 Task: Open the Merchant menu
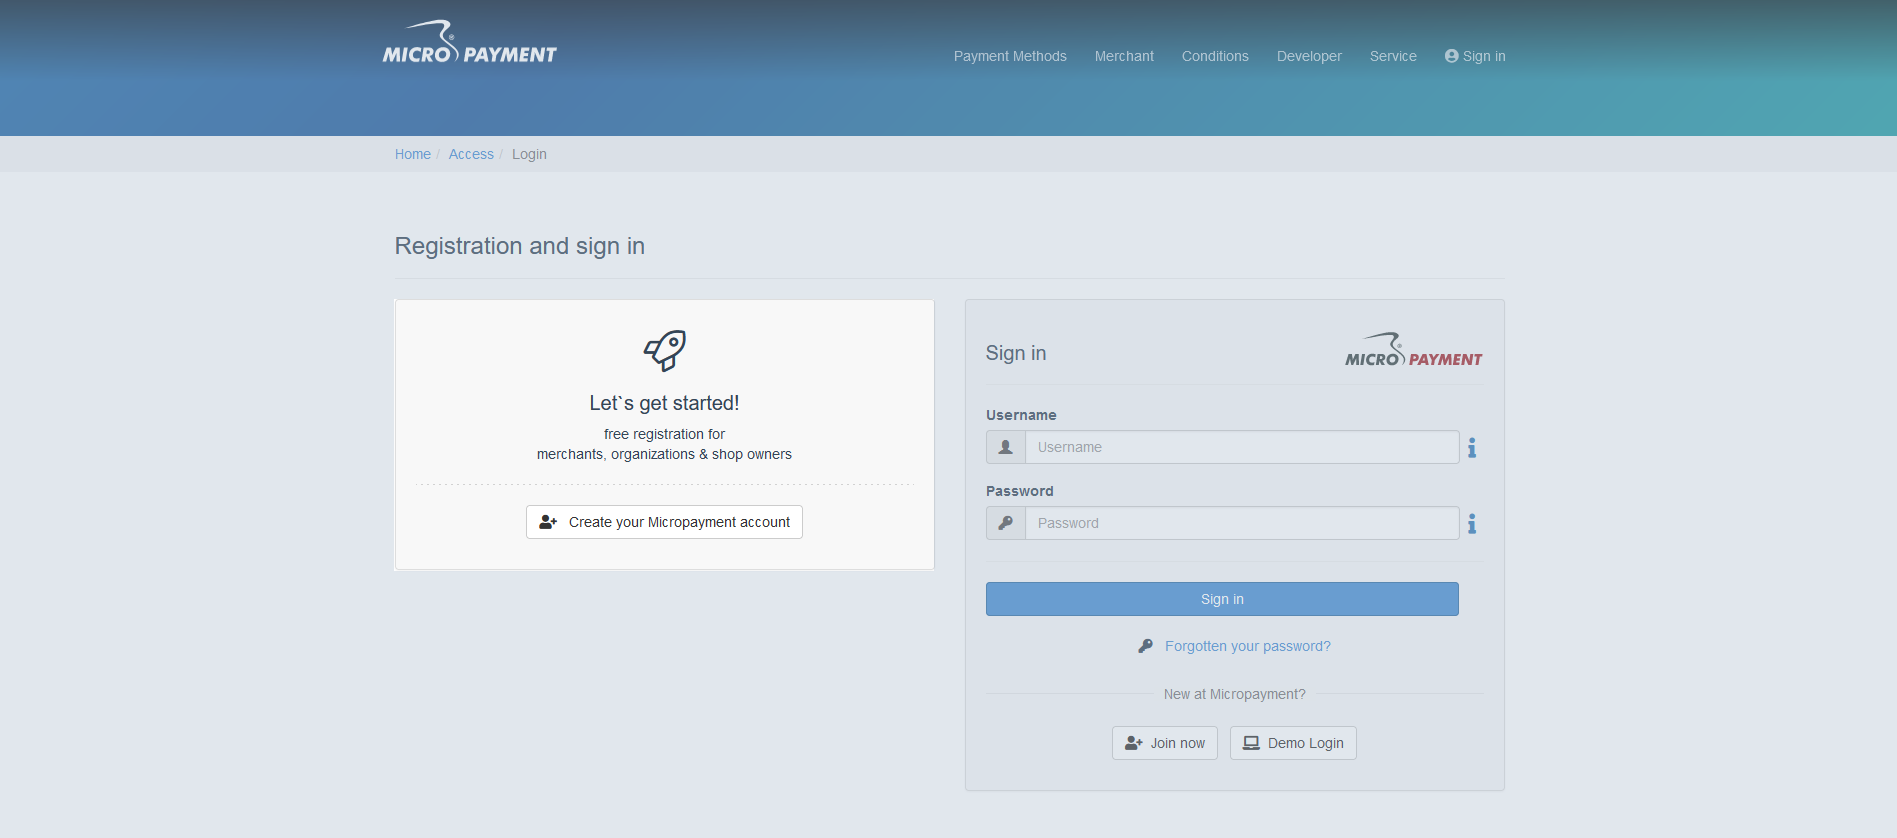(1124, 56)
